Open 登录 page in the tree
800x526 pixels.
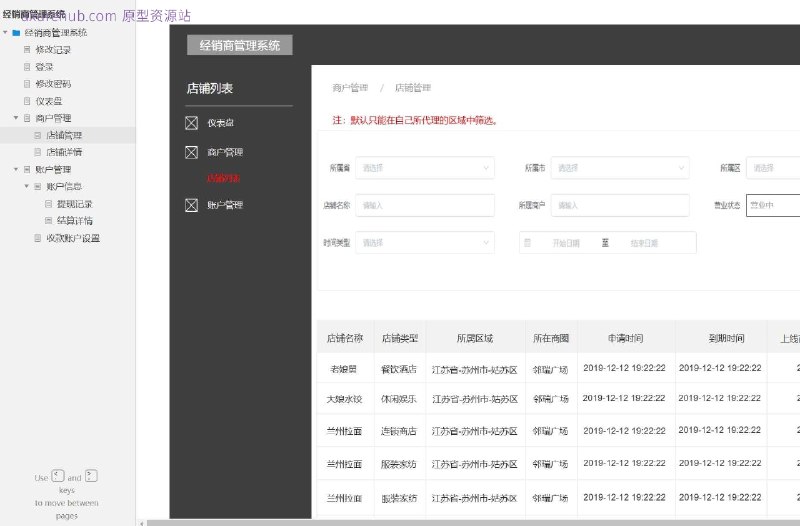[x=44, y=67]
